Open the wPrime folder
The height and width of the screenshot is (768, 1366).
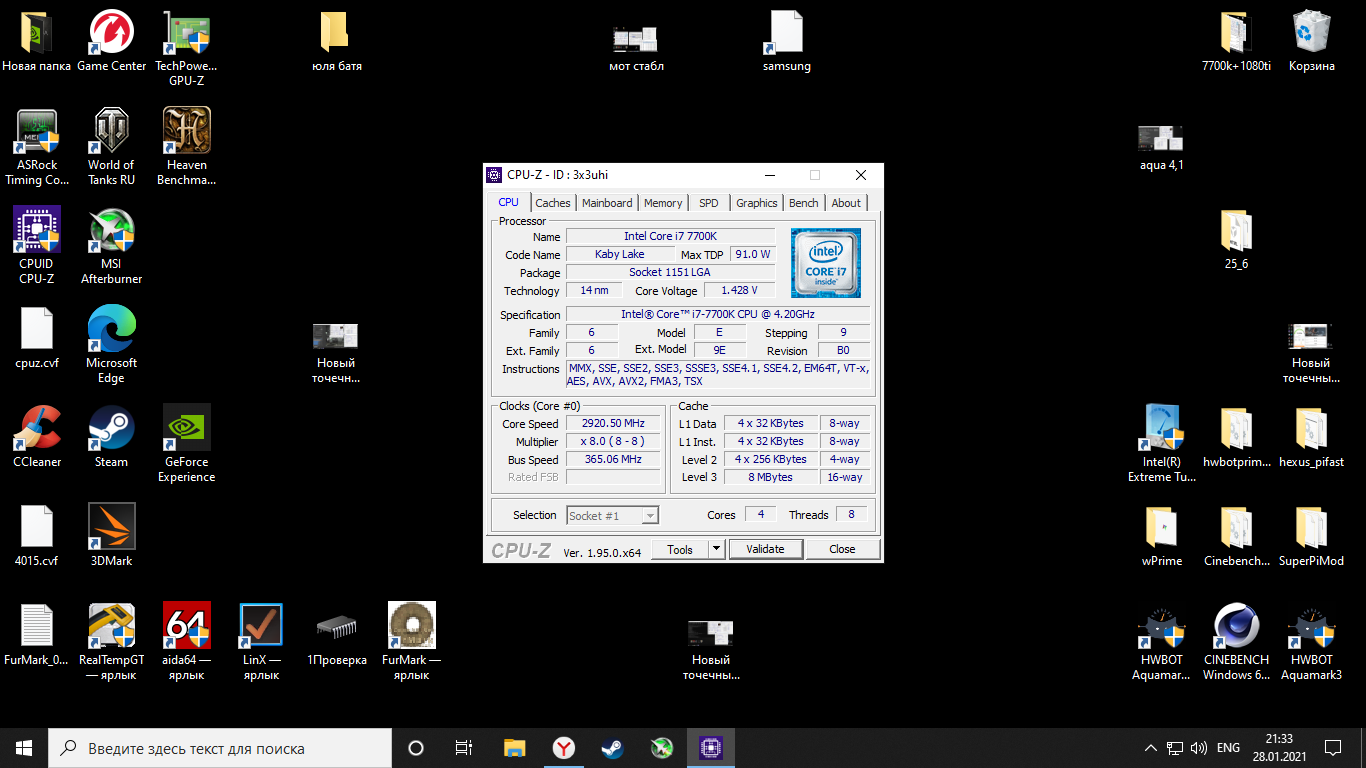coord(1162,536)
